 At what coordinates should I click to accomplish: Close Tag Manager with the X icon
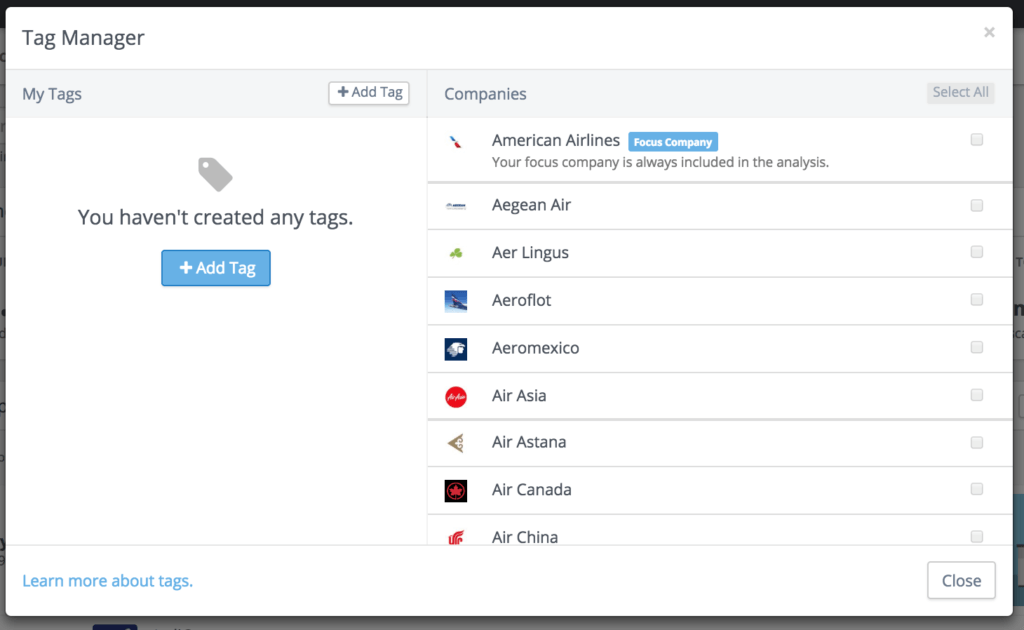coord(989,32)
